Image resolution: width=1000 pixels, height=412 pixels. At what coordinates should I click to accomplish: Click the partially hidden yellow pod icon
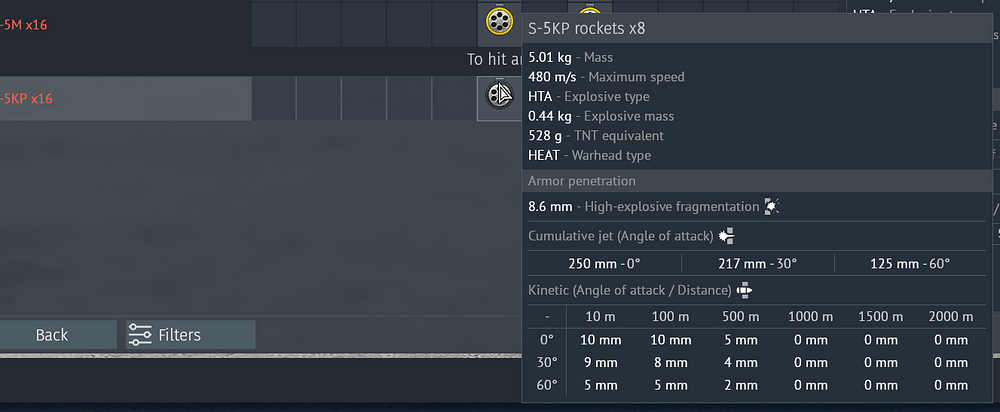coord(589,12)
